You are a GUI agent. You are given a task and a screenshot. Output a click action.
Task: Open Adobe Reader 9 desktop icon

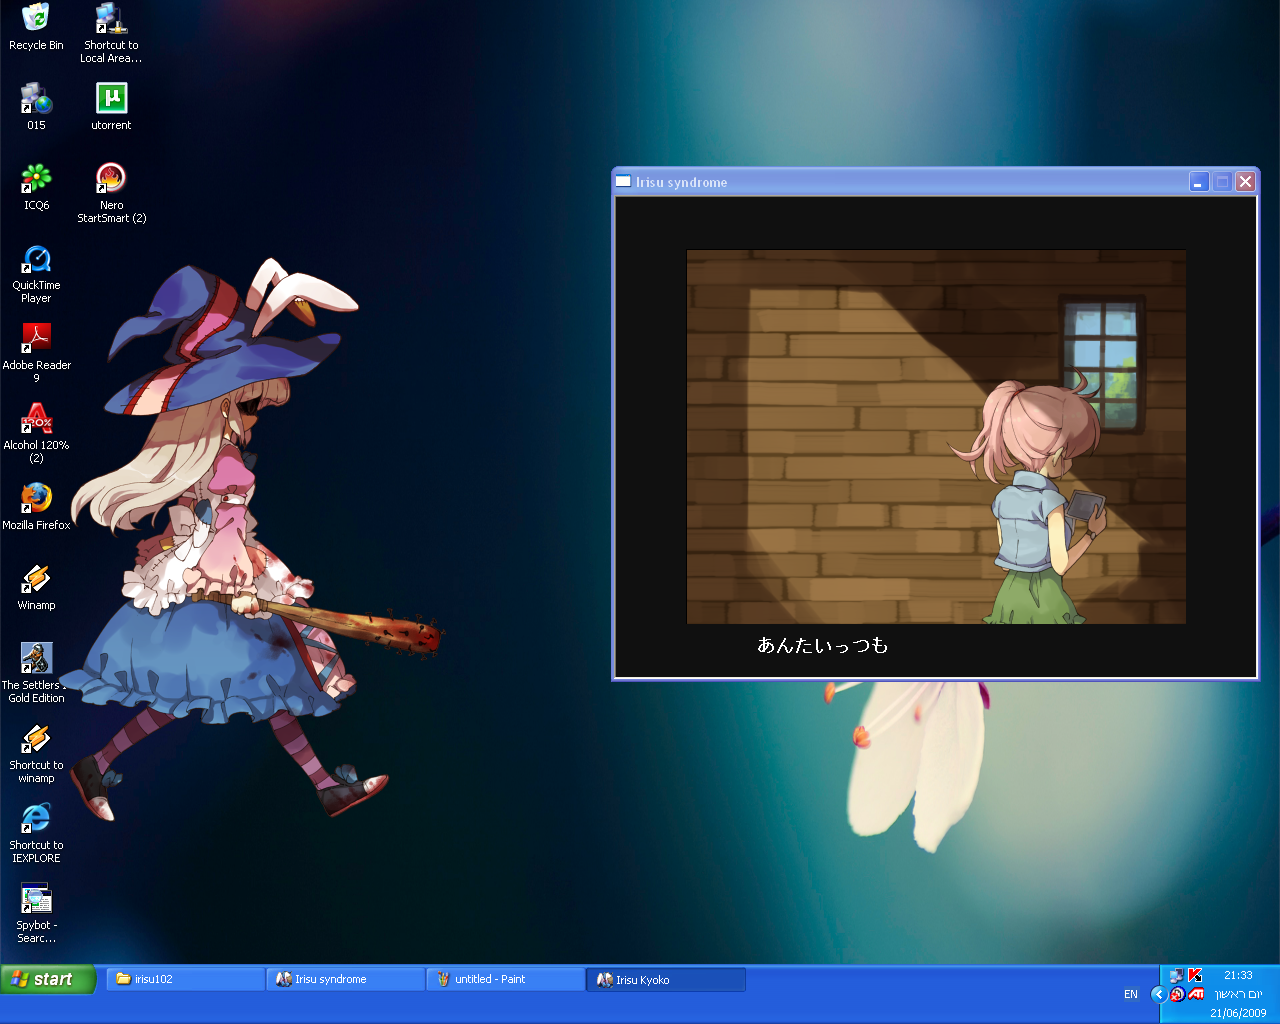[36, 353]
